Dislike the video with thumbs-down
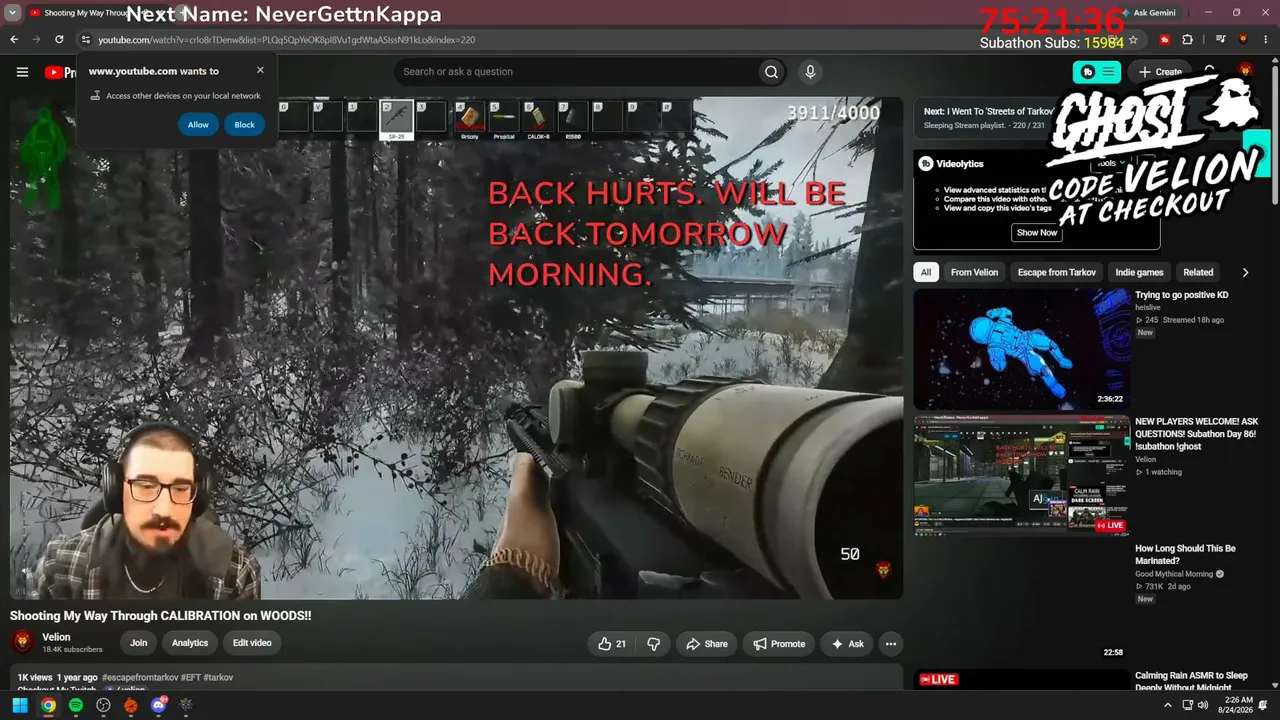The width and height of the screenshot is (1280, 720). point(654,644)
